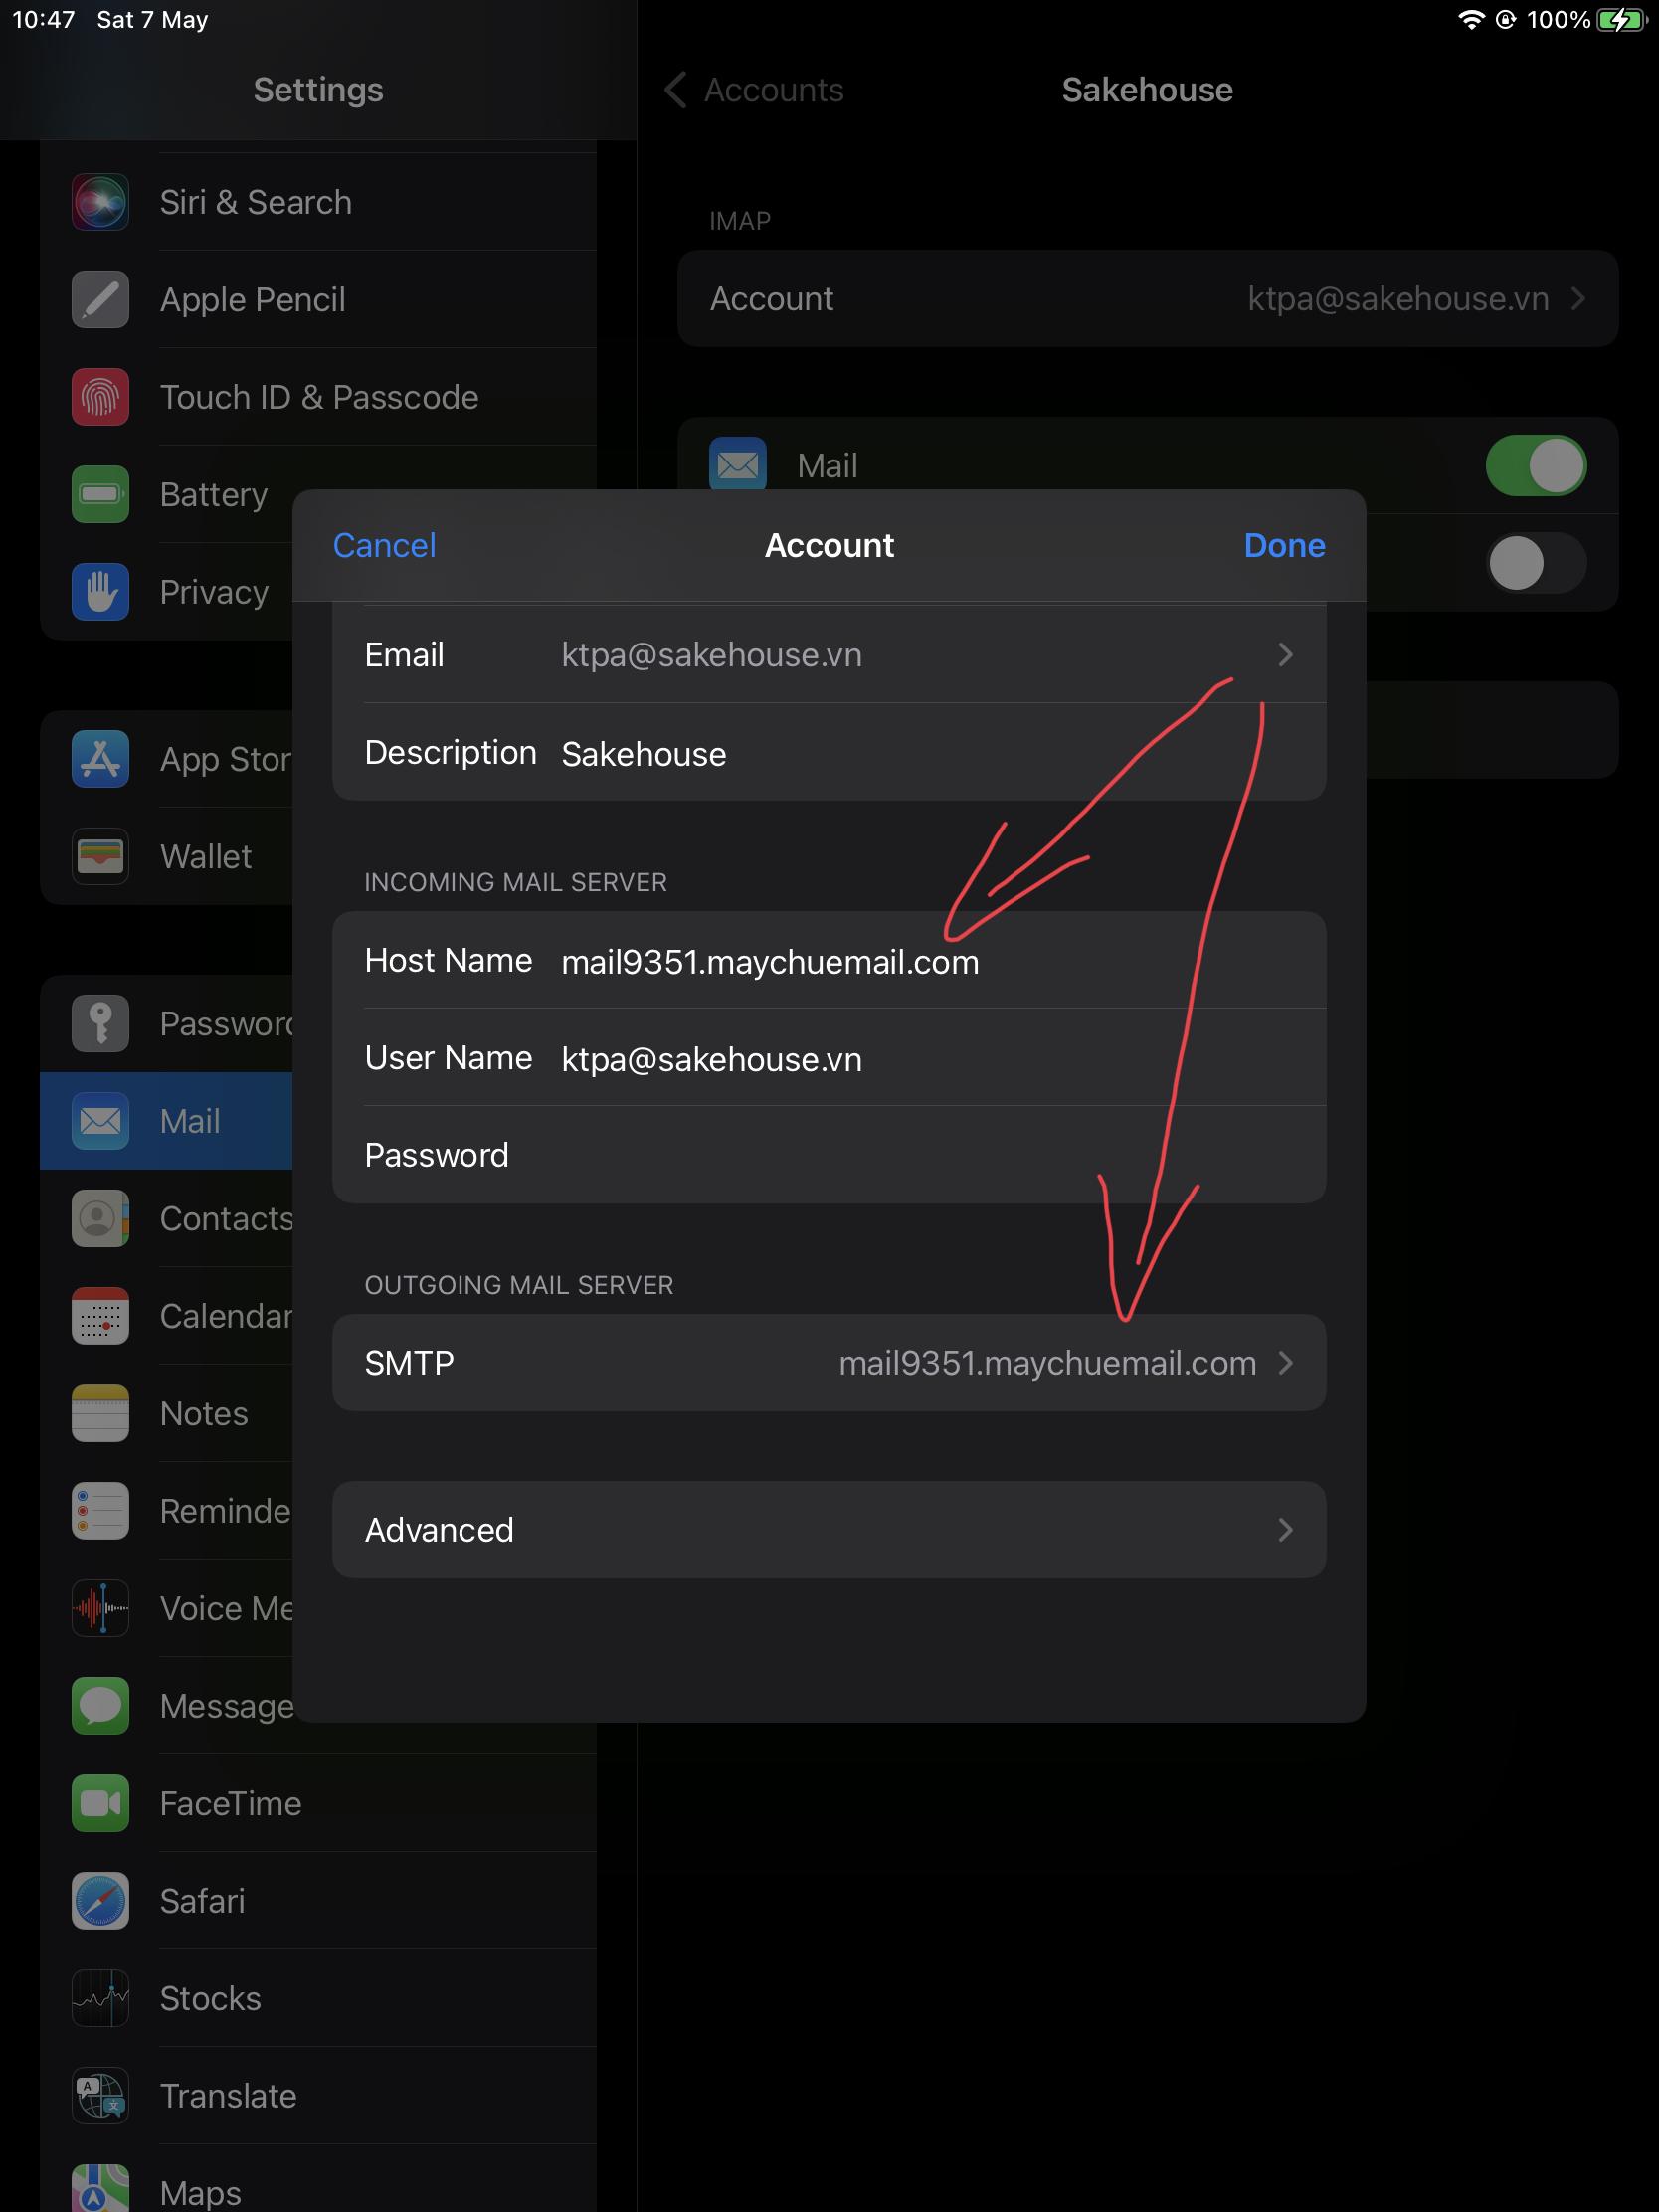Open the Email row chevron

coord(1286,655)
